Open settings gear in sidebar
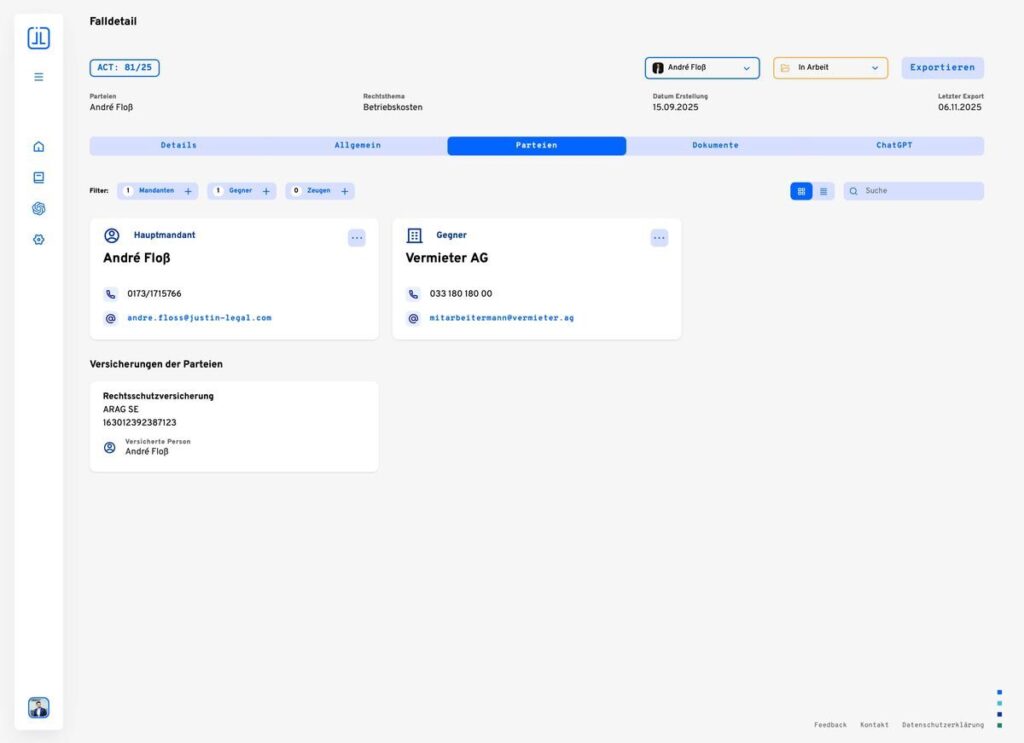This screenshot has height=743, width=1024. point(39,240)
